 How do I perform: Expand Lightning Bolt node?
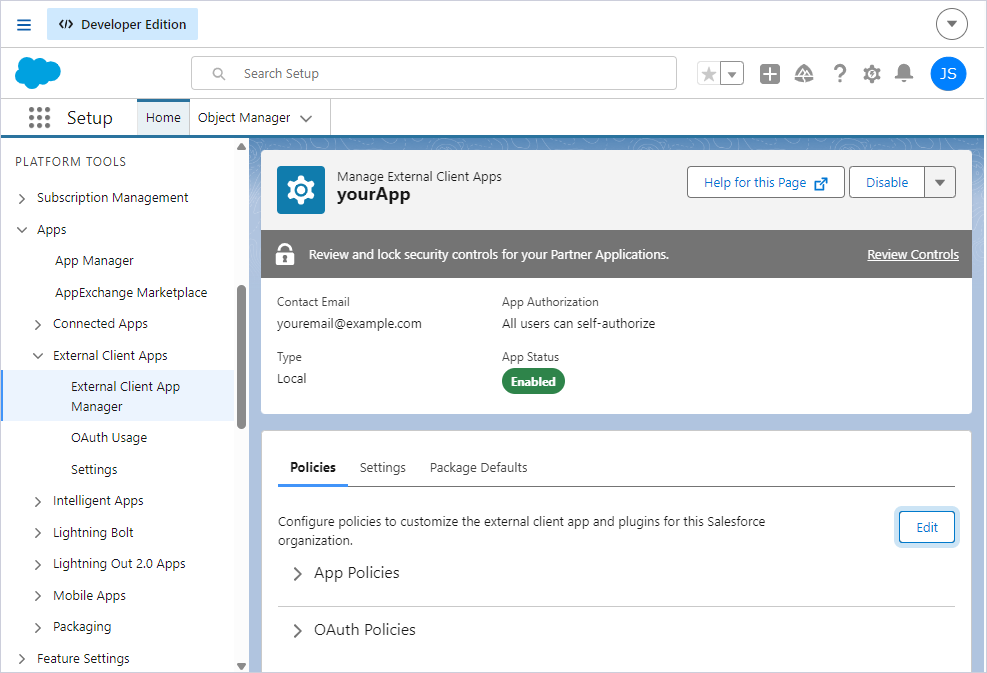38,533
